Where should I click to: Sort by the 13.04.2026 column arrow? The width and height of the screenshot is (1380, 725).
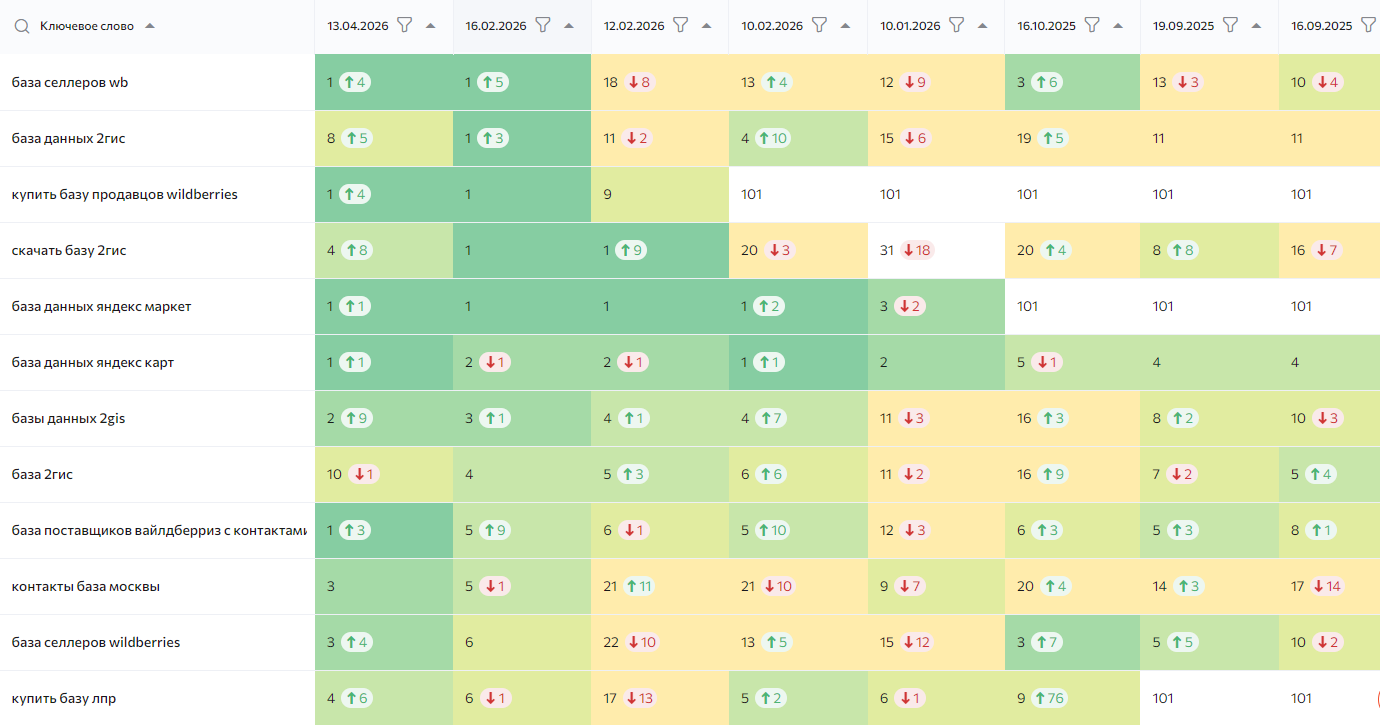tap(431, 26)
